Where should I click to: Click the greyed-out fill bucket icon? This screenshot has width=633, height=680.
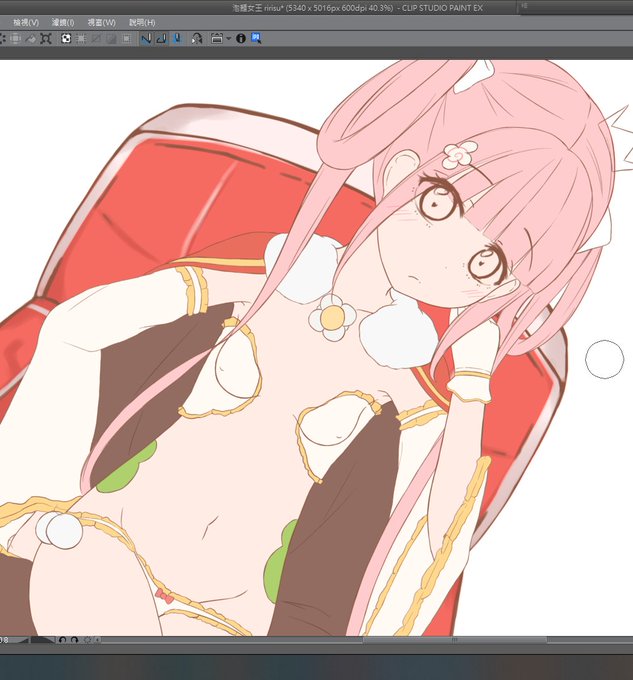[x=30, y=39]
